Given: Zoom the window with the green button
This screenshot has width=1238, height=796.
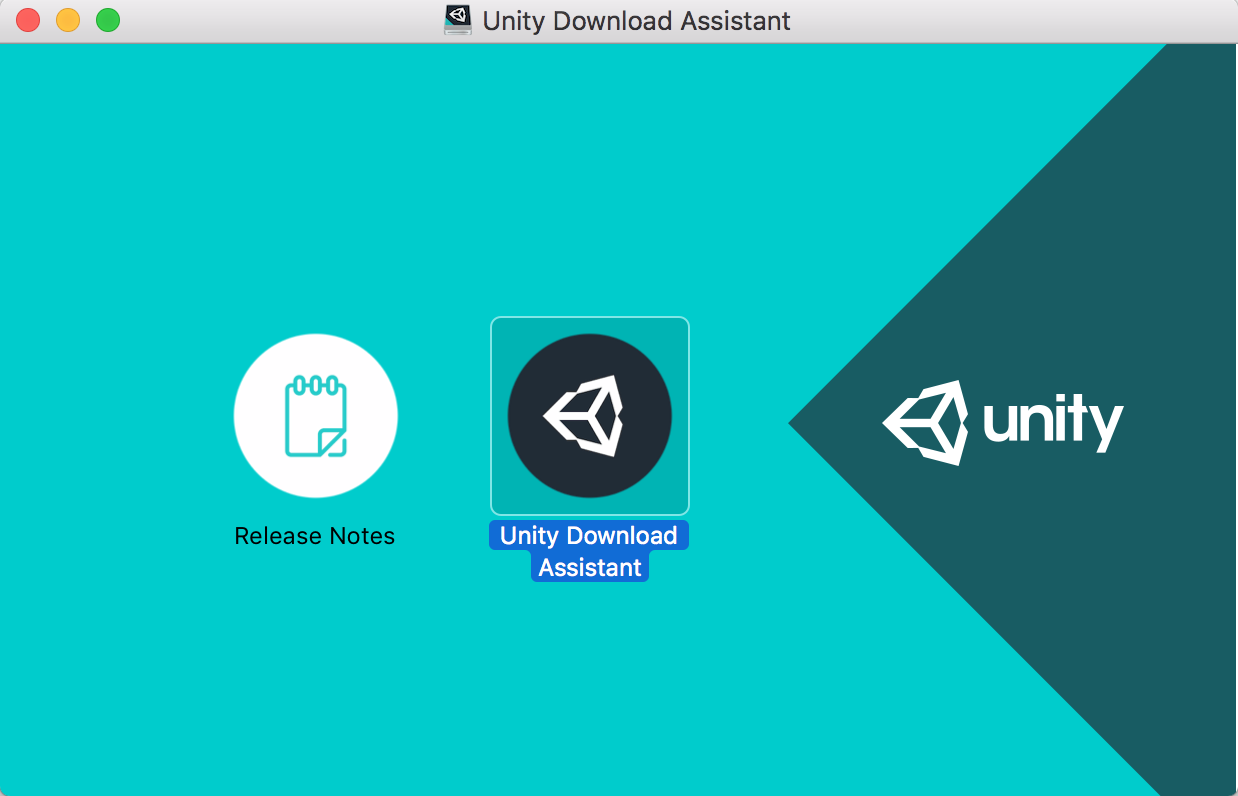Looking at the screenshot, I should coord(108,20).
